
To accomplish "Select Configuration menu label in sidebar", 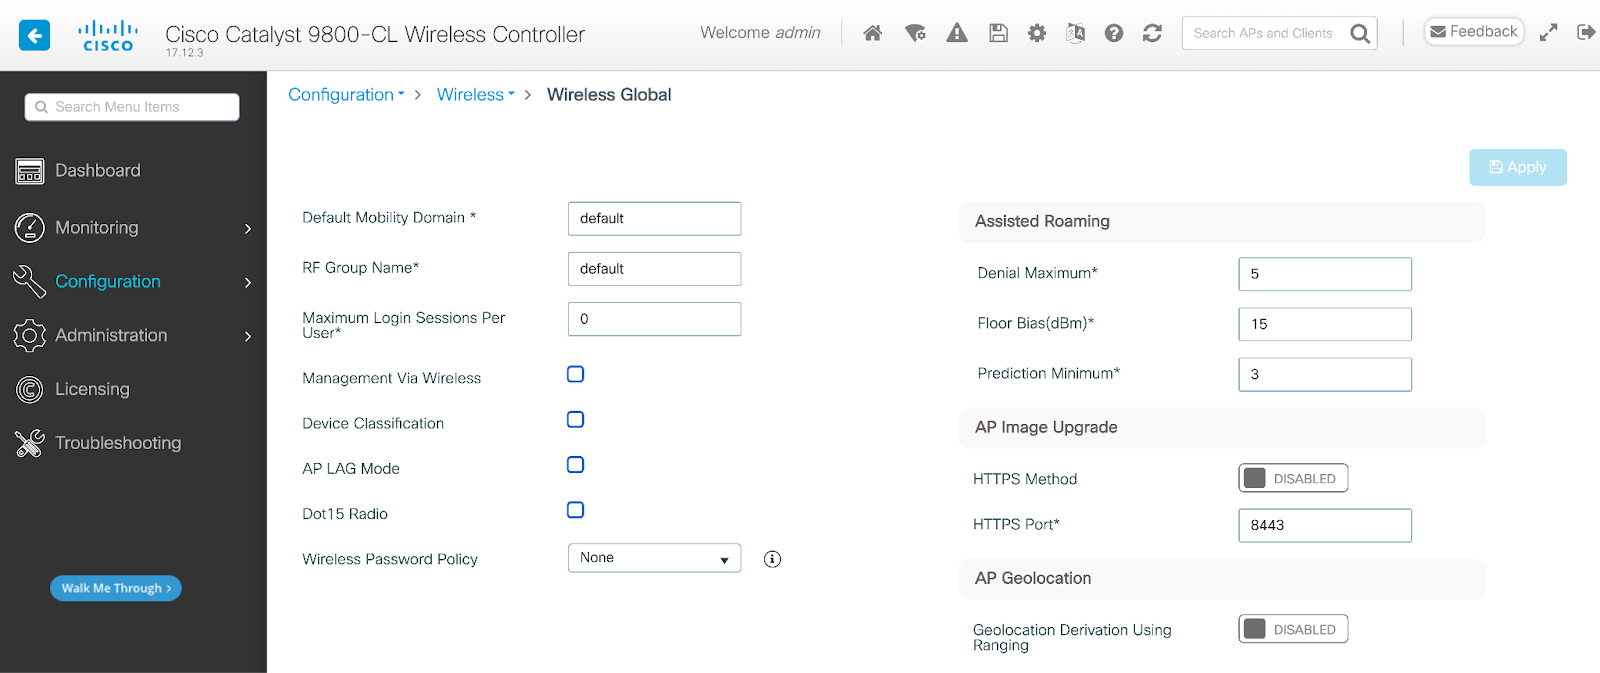I will tap(108, 282).
